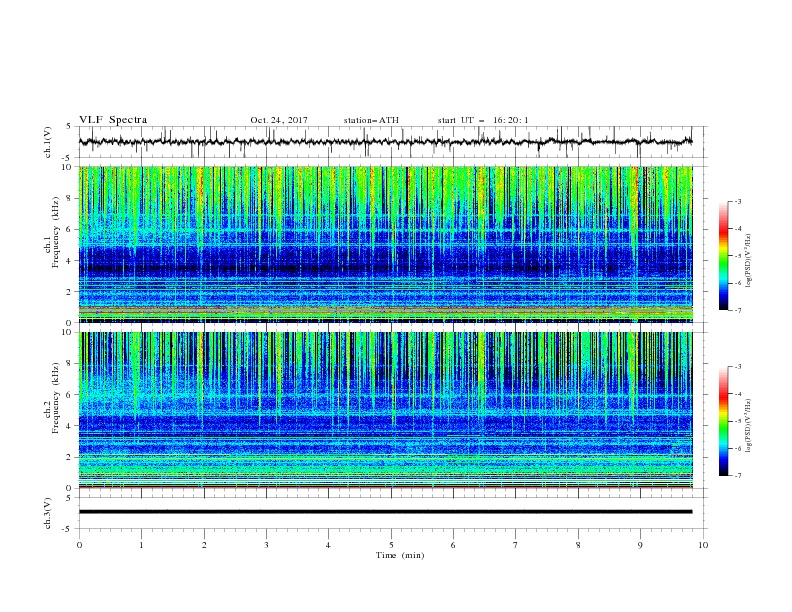Click the ch.1 PSD color bar
The height and width of the screenshot is (612, 792).
tap(723, 255)
